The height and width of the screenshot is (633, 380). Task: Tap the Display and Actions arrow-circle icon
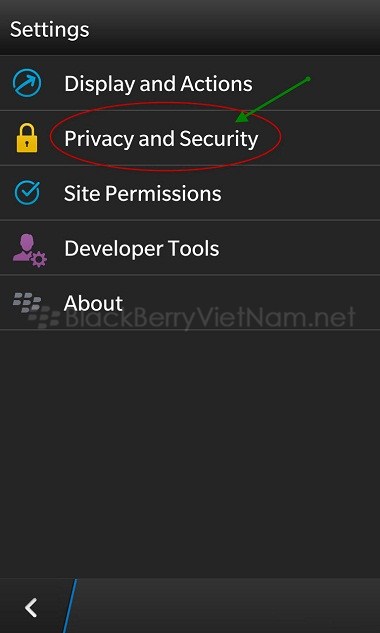point(27,83)
